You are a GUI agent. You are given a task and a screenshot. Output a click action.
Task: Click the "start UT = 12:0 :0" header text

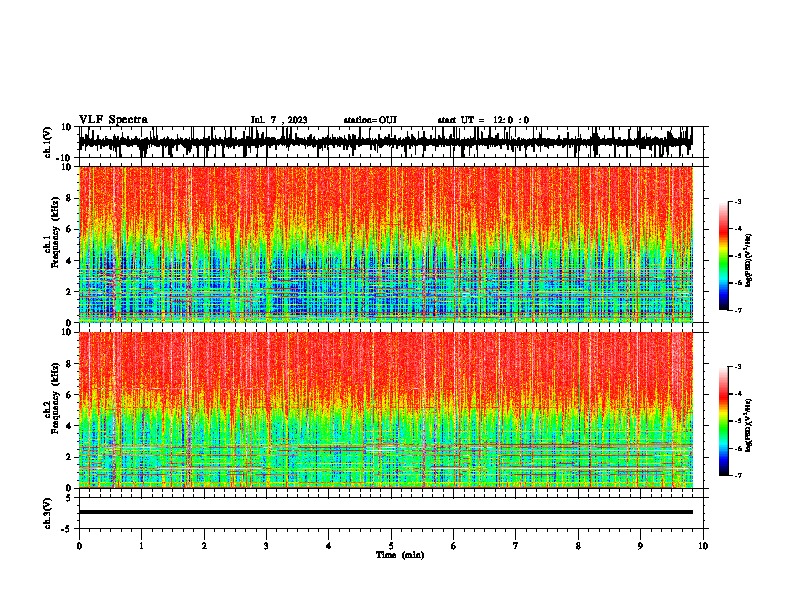point(483,120)
